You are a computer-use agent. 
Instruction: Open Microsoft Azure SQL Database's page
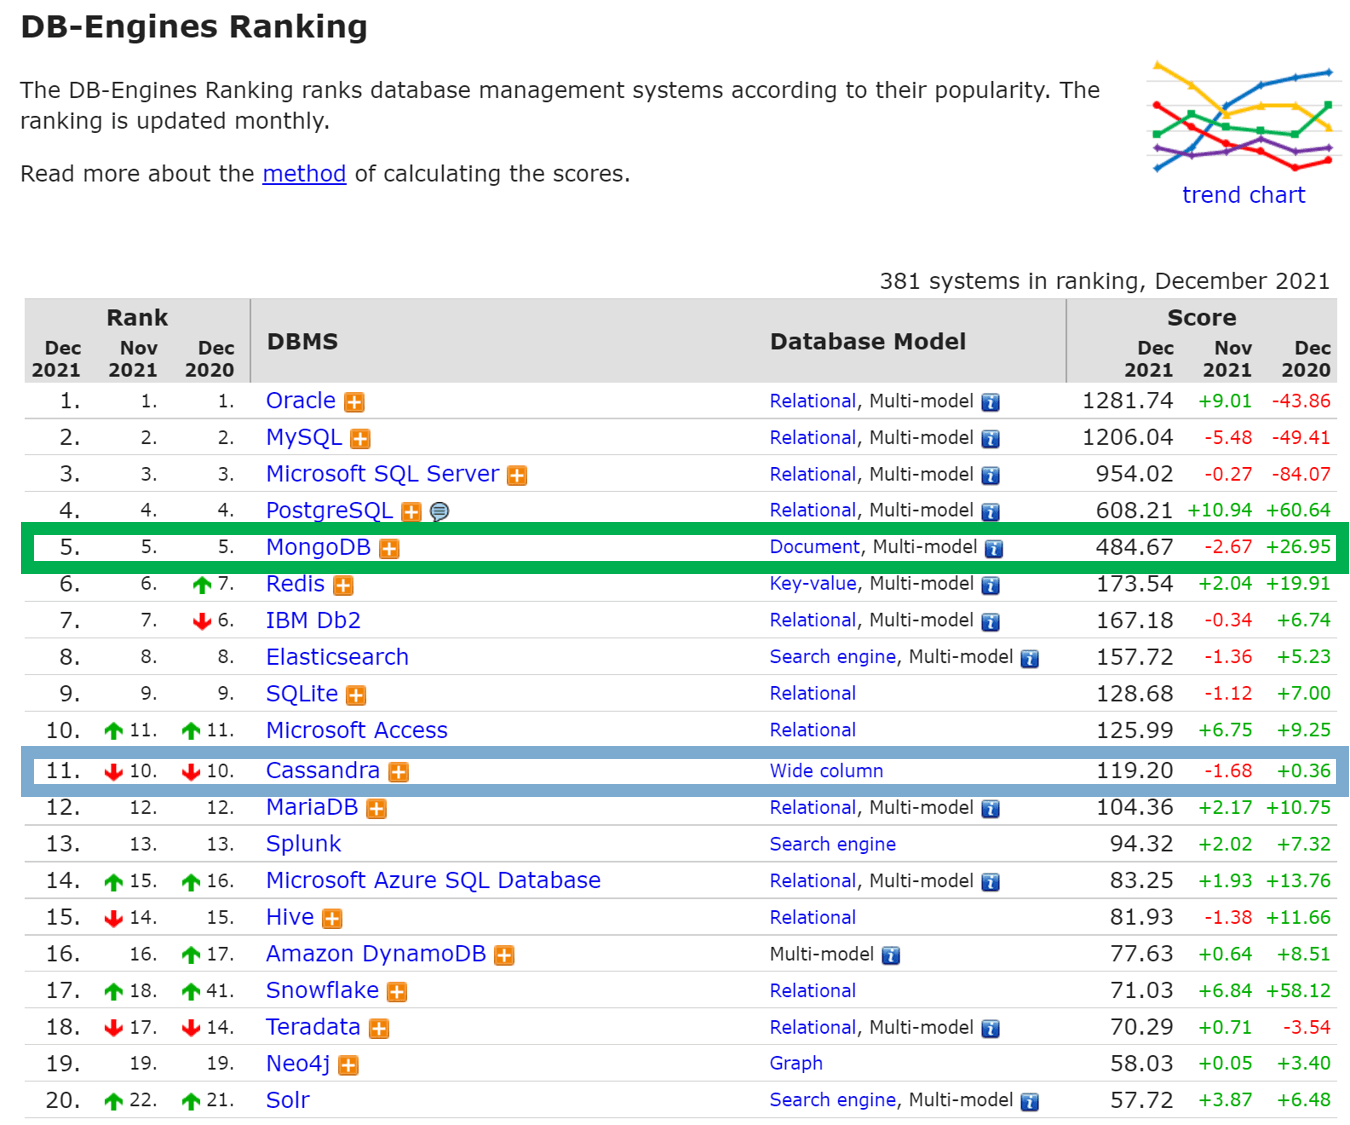pos(432,881)
